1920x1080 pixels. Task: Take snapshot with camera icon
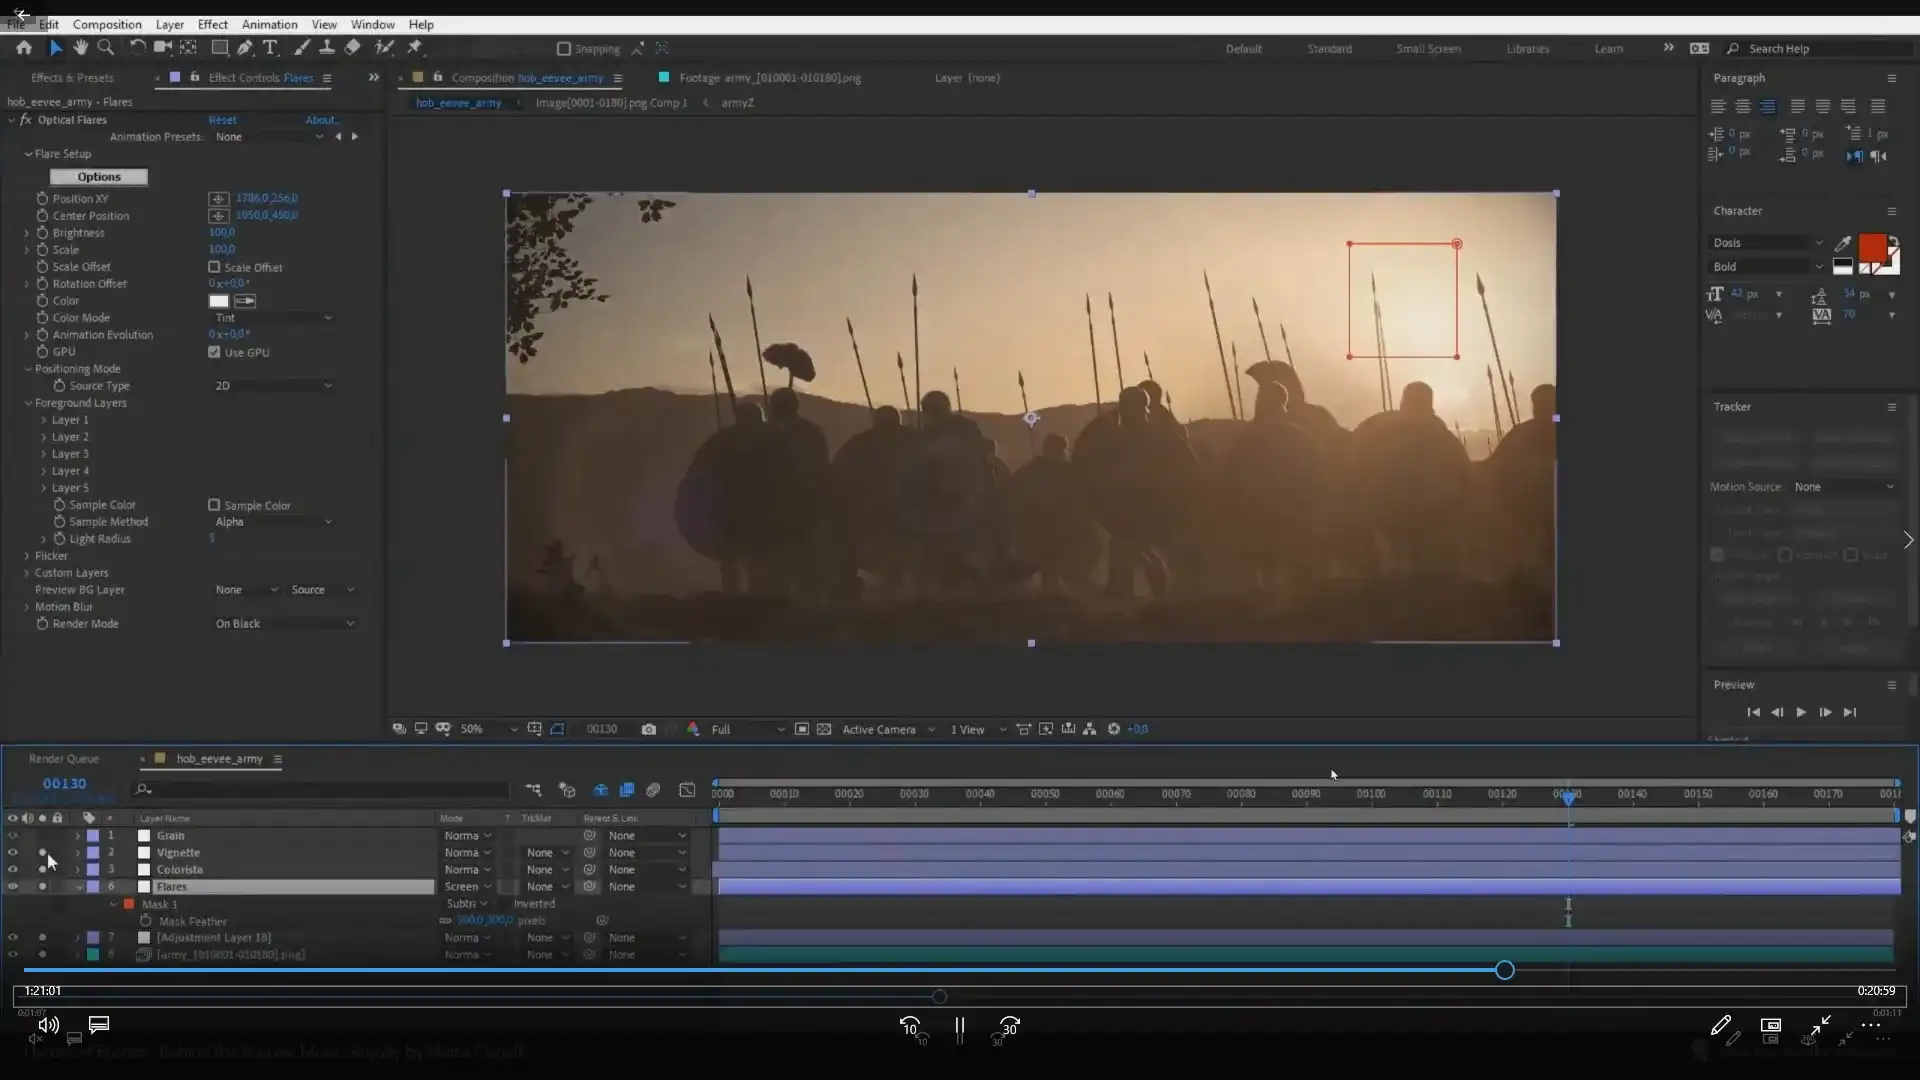point(649,729)
